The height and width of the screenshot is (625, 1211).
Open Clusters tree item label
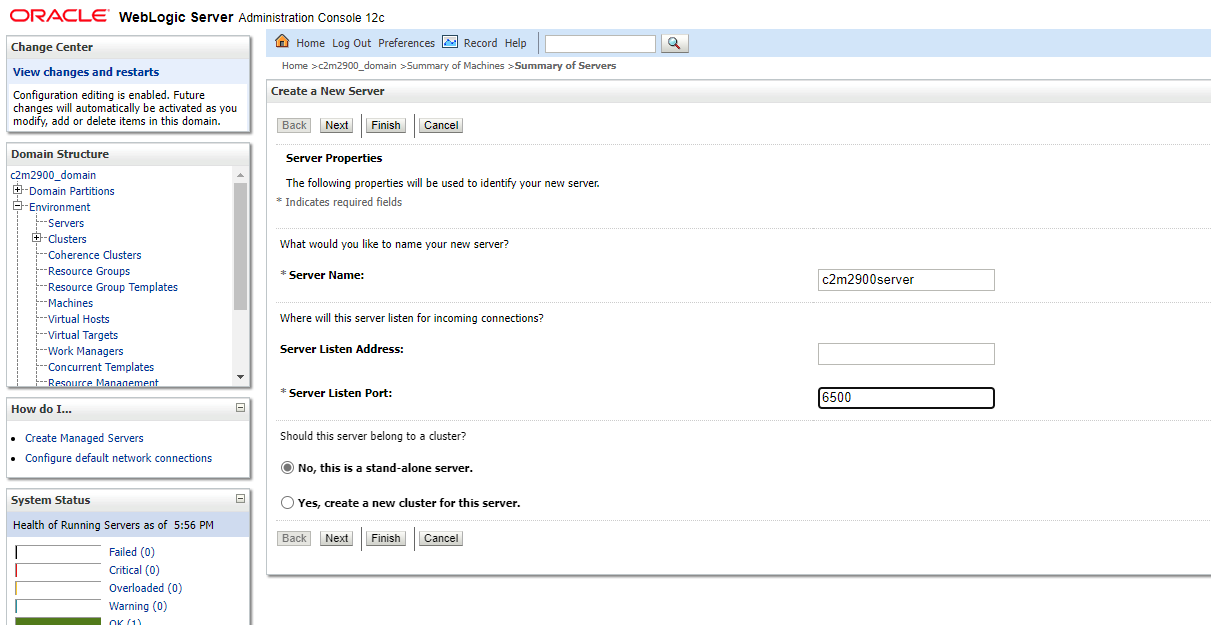[x=67, y=239]
